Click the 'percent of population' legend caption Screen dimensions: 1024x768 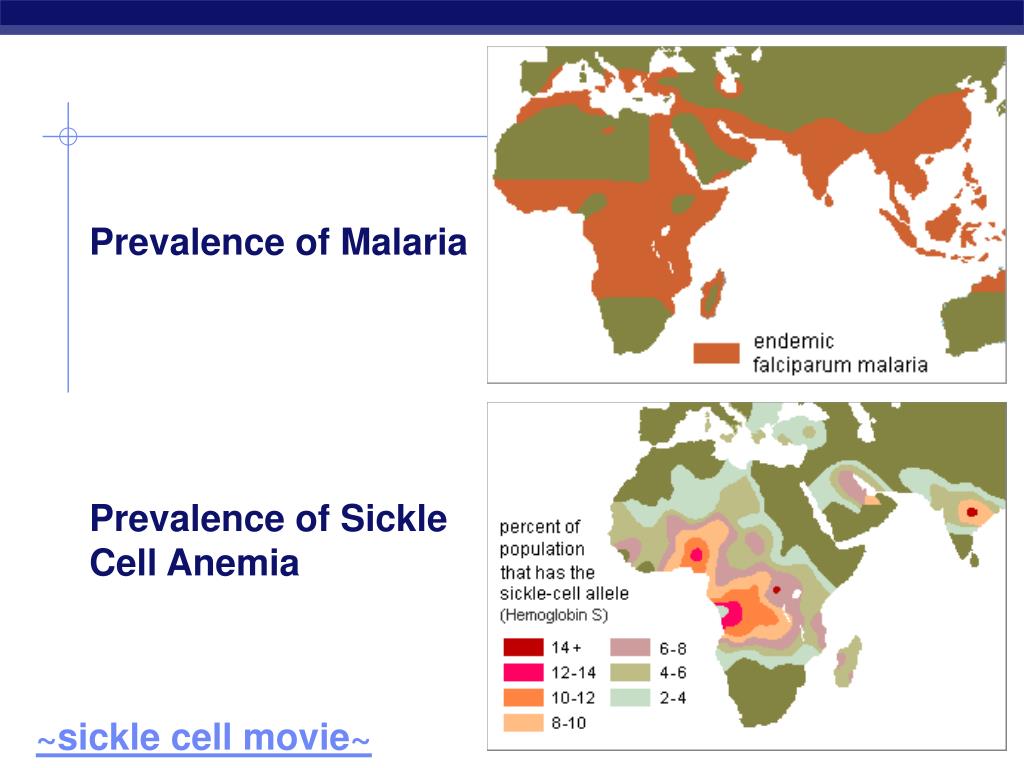[541, 537]
